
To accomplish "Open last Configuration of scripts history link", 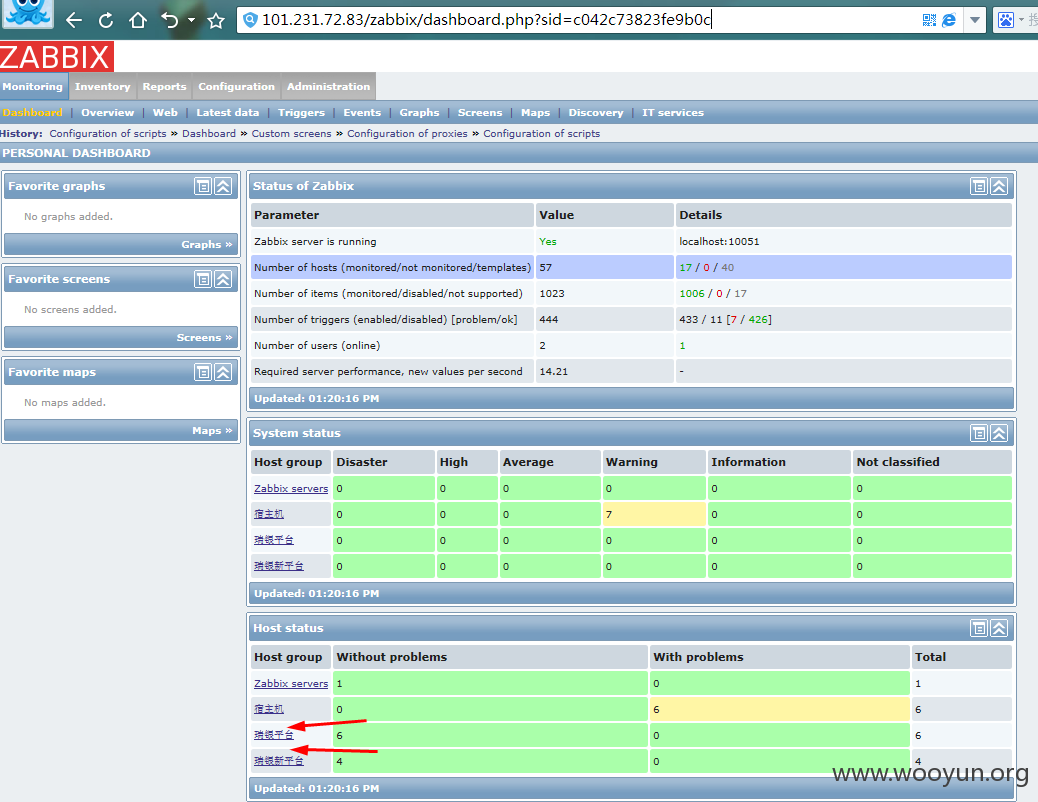I will click(542, 134).
